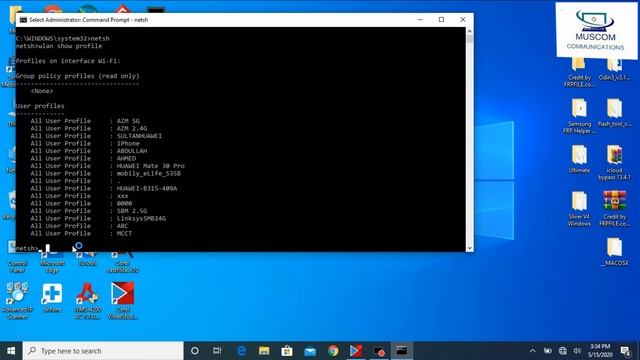
Task: Click the Command Prompt window title text
Action: pyautogui.click(x=89, y=20)
